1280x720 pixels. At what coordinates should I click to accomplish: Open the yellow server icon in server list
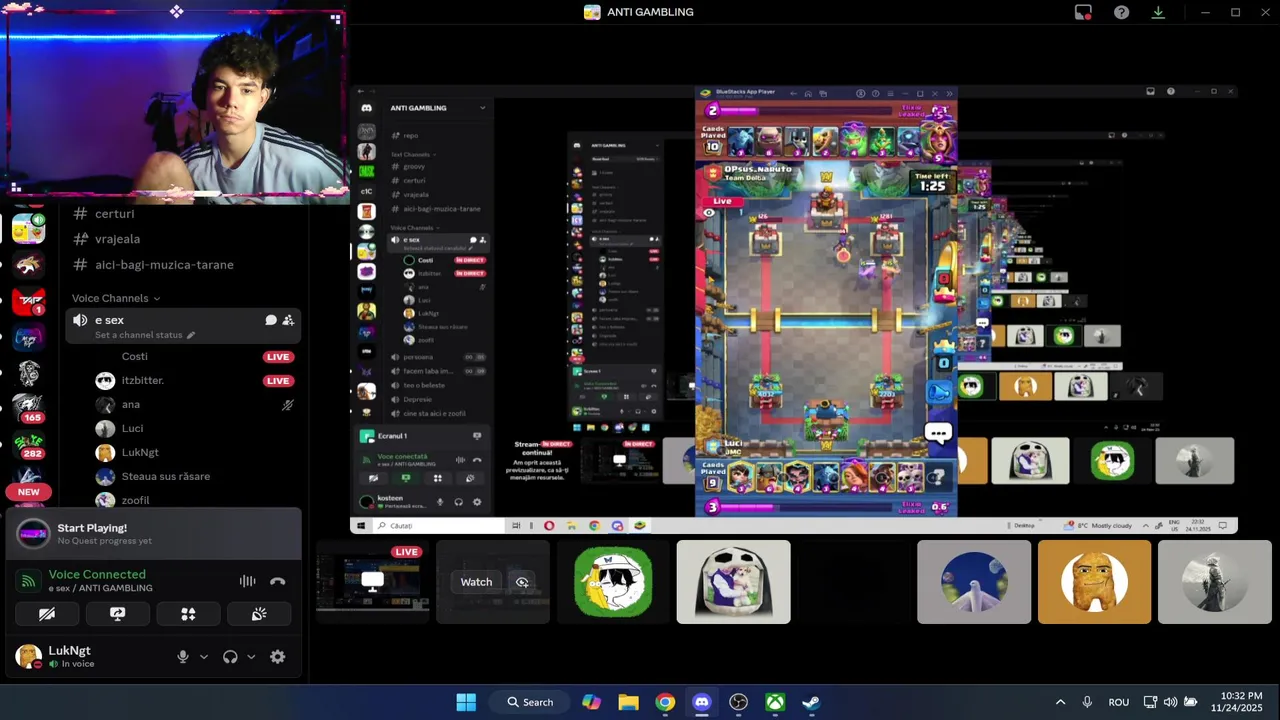[28, 228]
